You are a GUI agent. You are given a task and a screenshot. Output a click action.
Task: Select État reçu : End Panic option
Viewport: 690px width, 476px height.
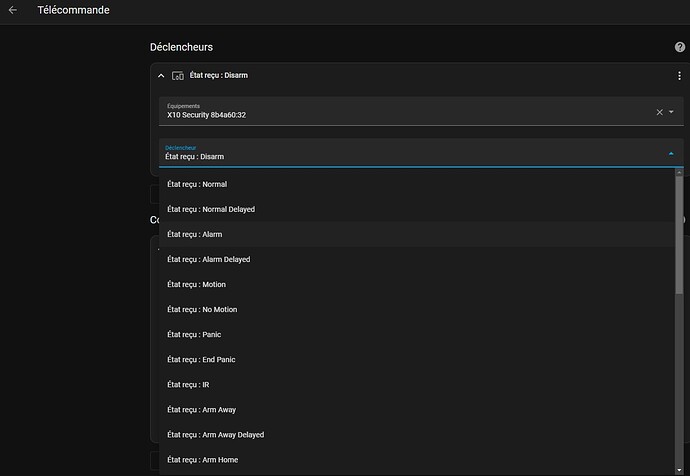click(201, 360)
